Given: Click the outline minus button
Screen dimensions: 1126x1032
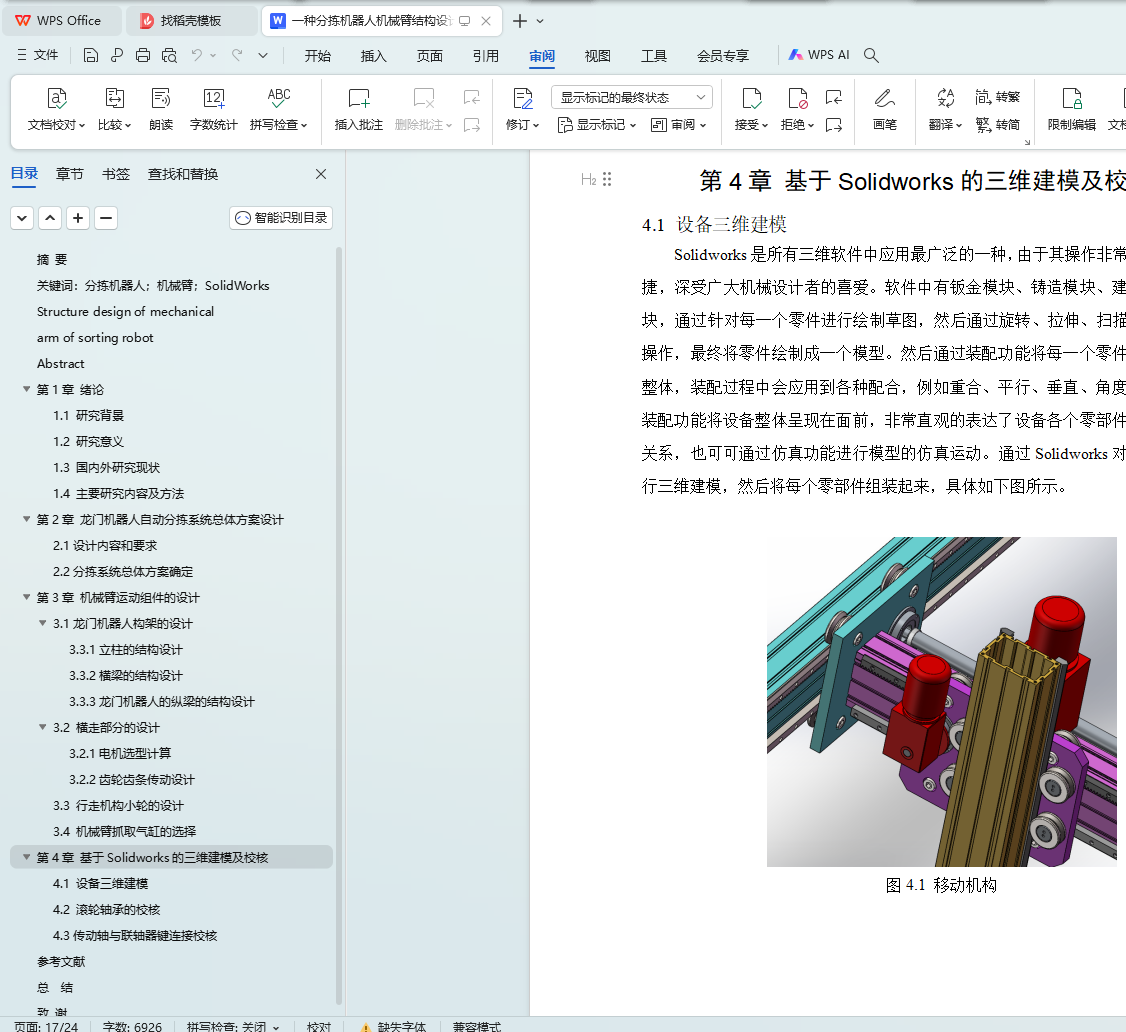Looking at the screenshot, I should pos(106,218).
